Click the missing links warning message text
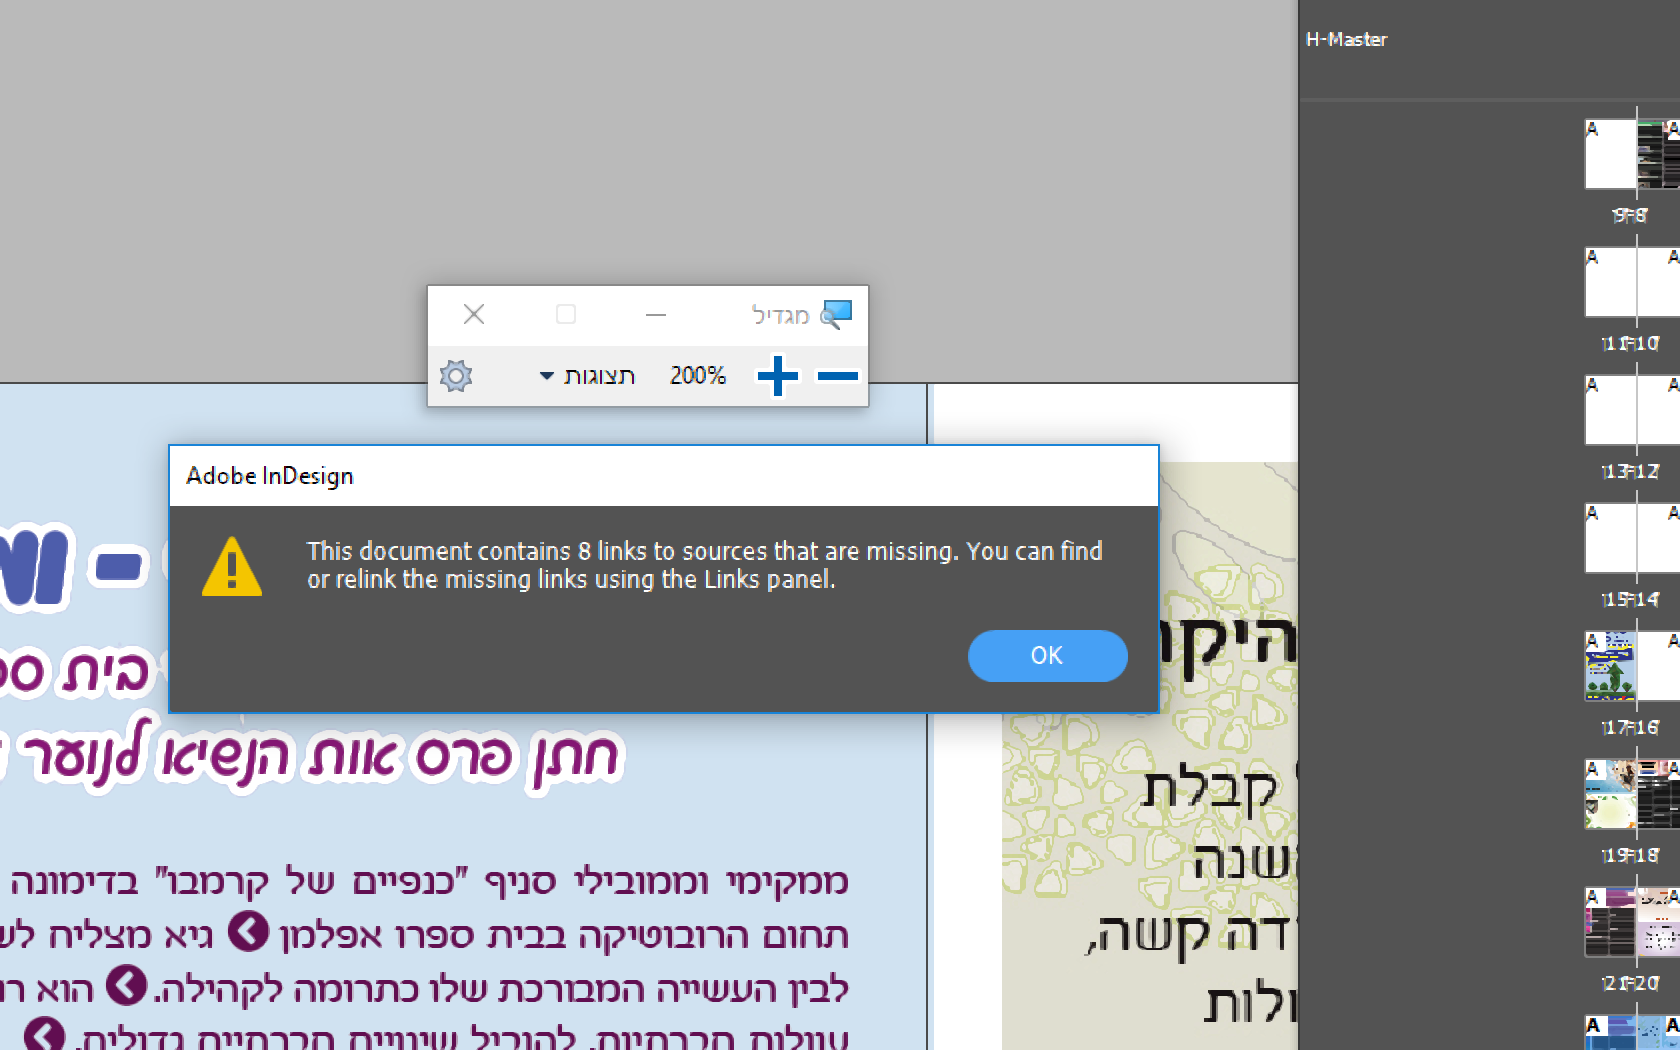The width and height of the screenshot is (1680, 1050). coord(705,565)
